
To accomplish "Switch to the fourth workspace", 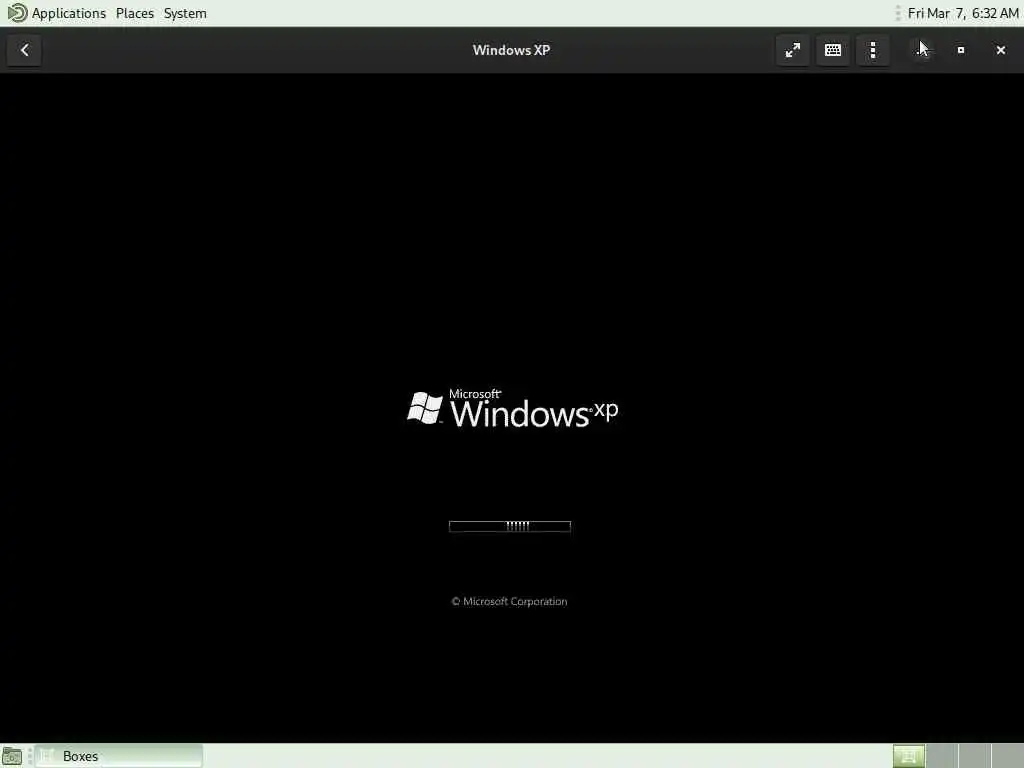I will point(1007,756).
